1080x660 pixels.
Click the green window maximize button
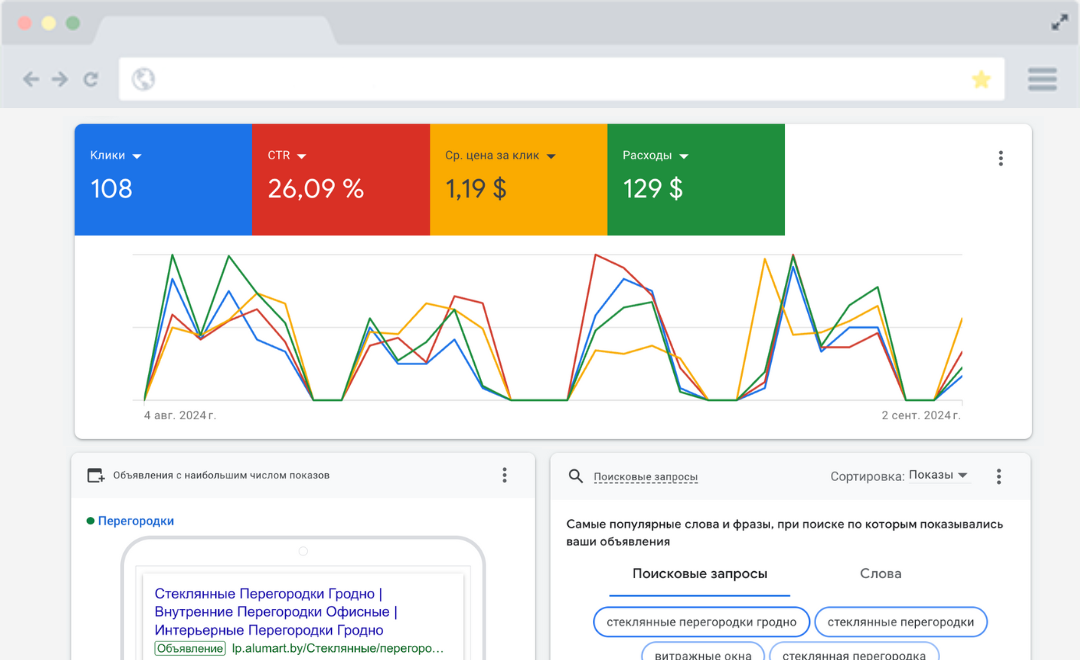(73, 23)
